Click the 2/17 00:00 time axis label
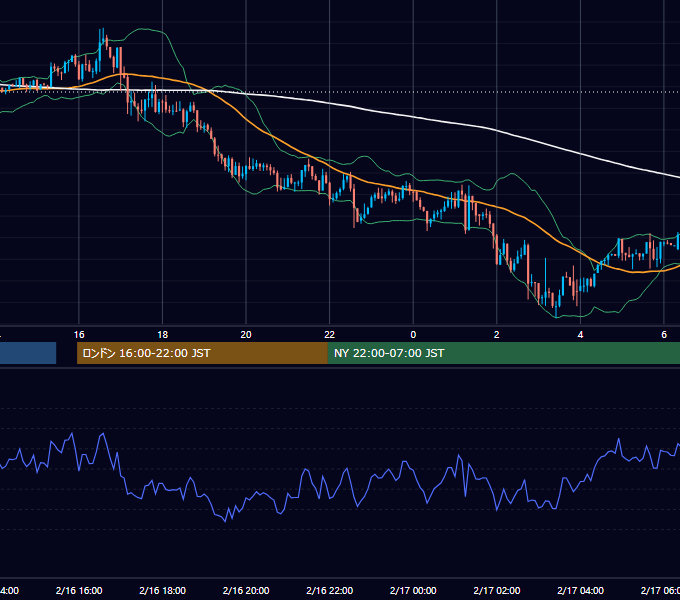The width and height of the screenshot is (680, 600). tap(413, 590)
